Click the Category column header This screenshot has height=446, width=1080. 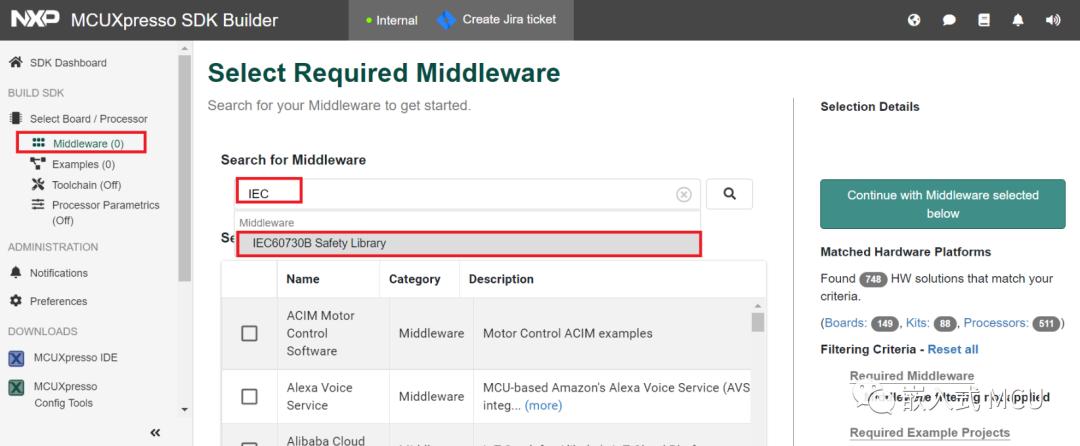[415, 279]
